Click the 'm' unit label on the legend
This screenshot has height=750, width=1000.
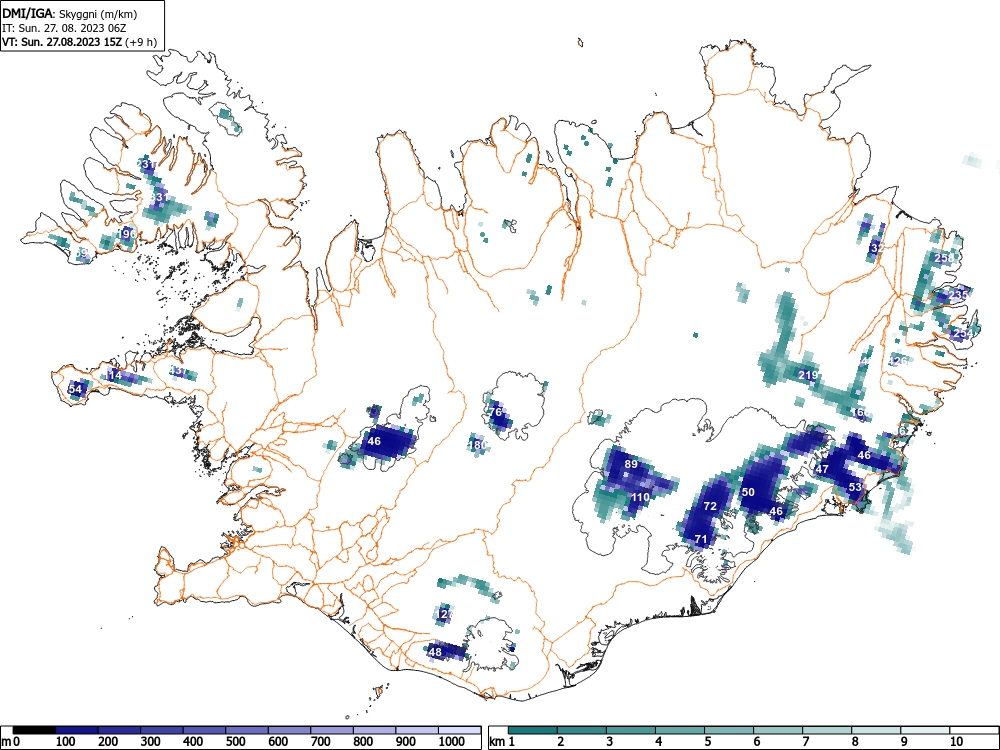click(x=6, y=742)
